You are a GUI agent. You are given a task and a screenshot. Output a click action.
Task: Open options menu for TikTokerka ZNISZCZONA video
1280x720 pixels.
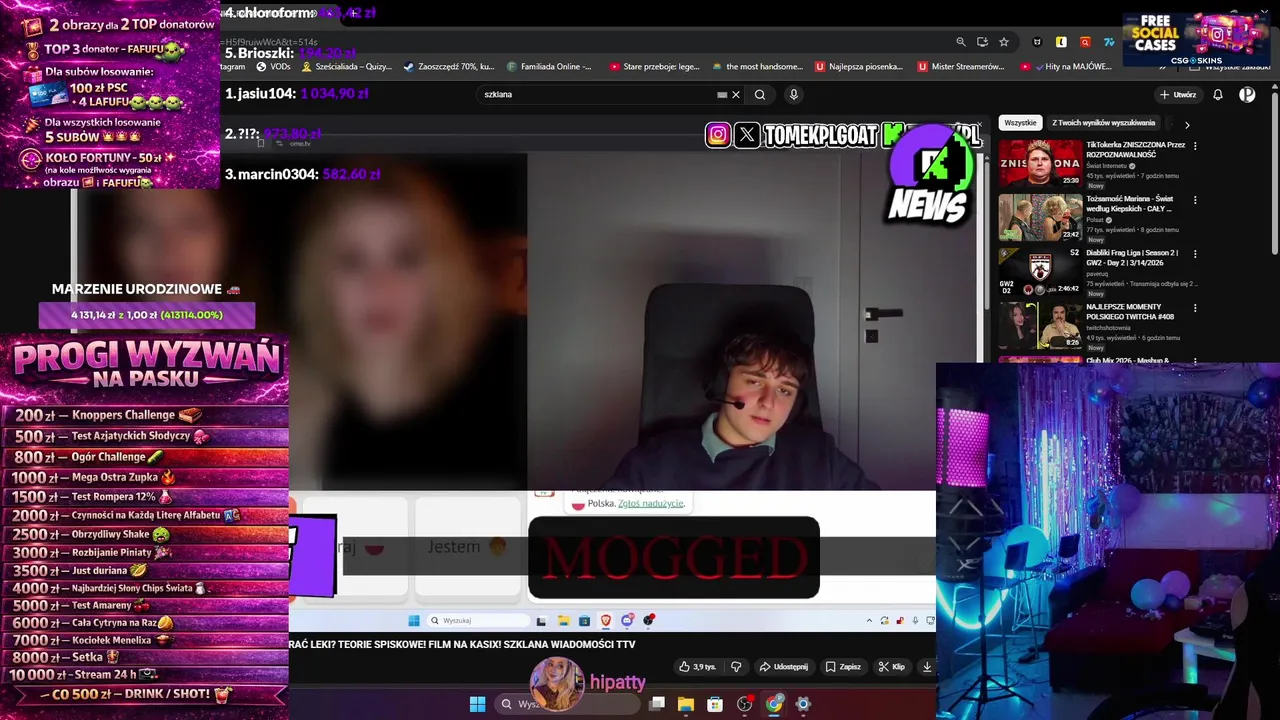[1195, 146]
